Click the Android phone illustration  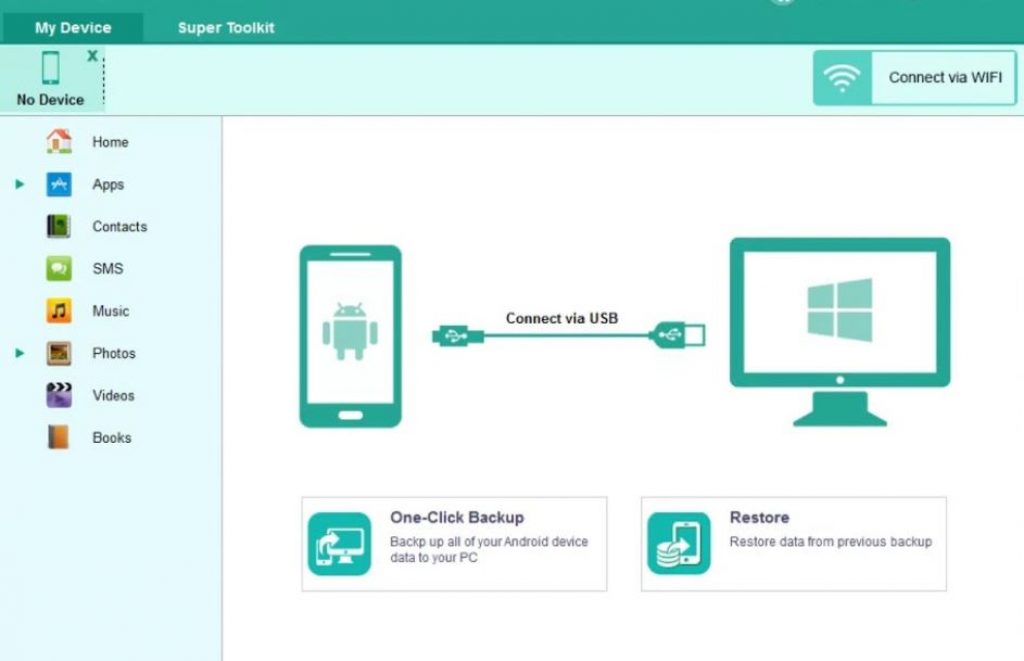tap(350, 336)
